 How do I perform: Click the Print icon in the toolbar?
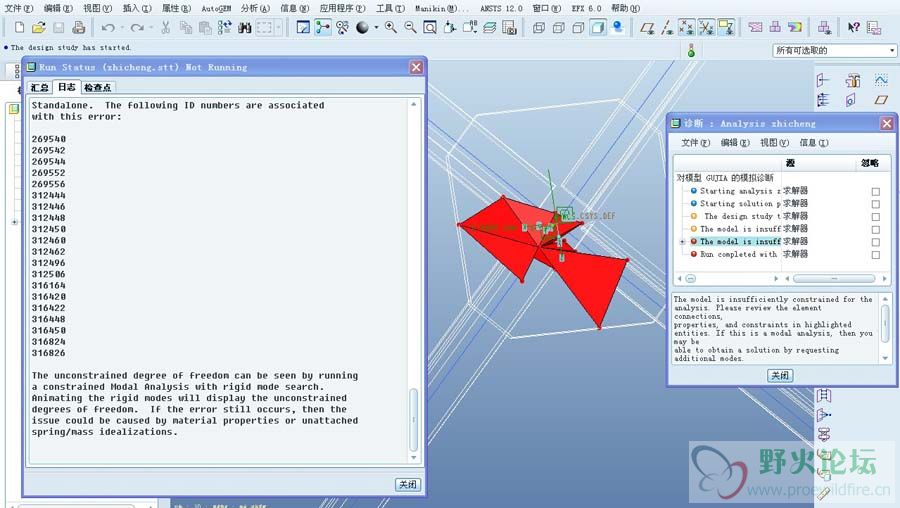[79, 27]
